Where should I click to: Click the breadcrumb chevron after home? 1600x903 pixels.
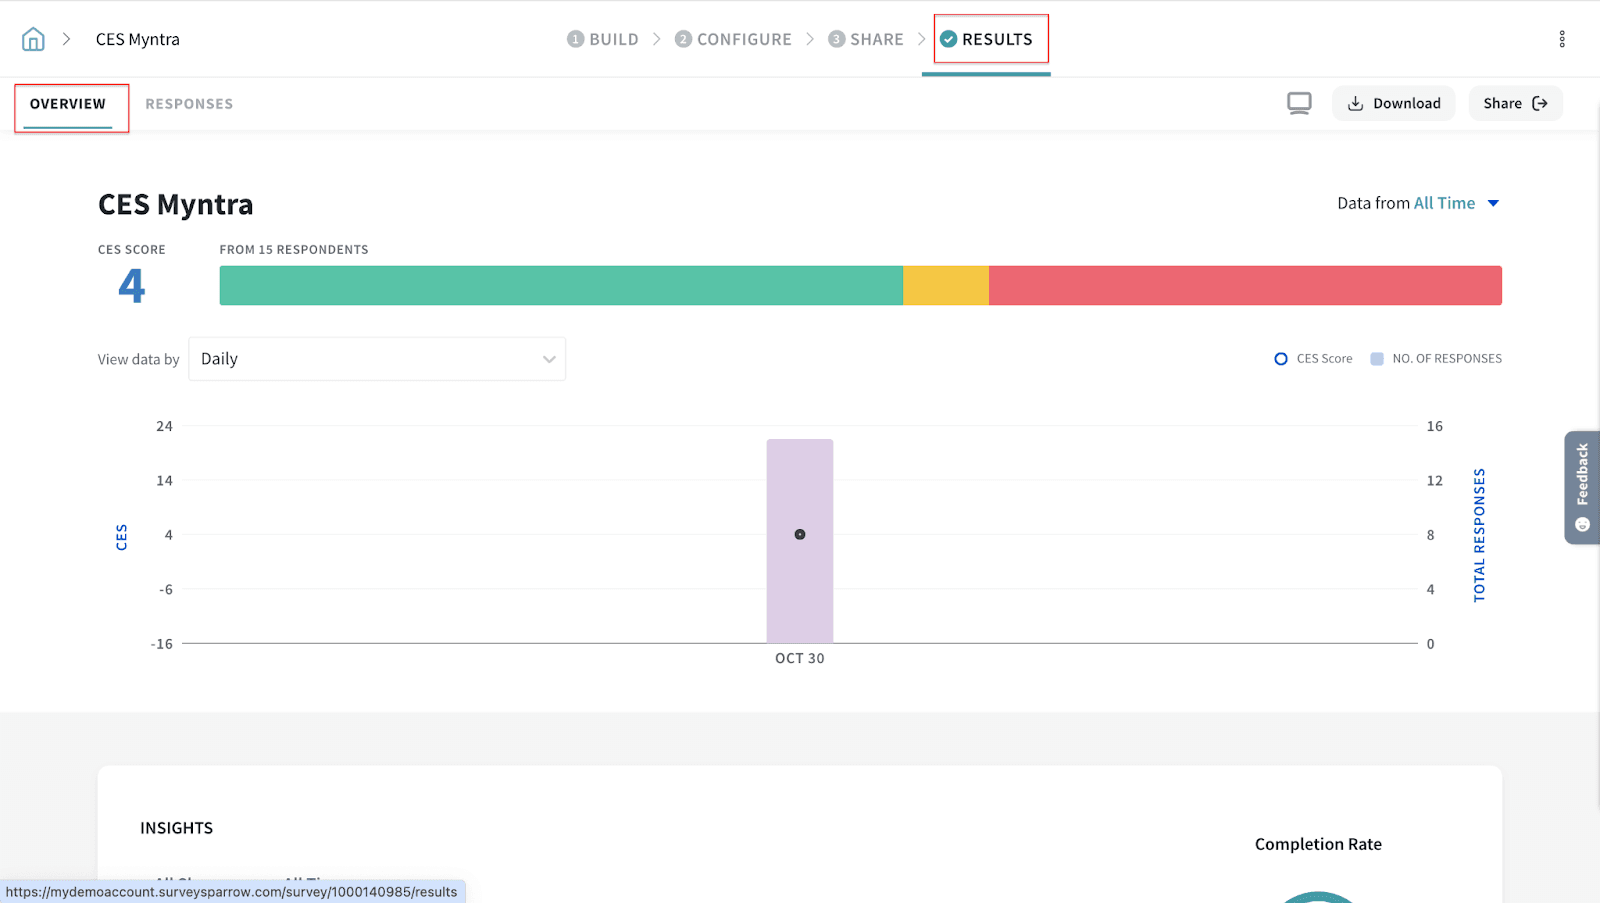67,39
